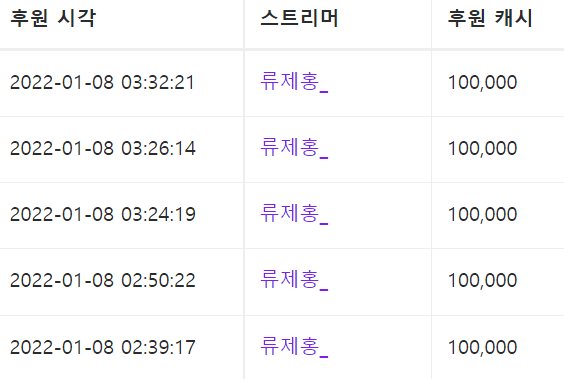Click 100,000 amount in 03:32:21 row
This screenshot has height=379, width=564.
pos(482,83)
